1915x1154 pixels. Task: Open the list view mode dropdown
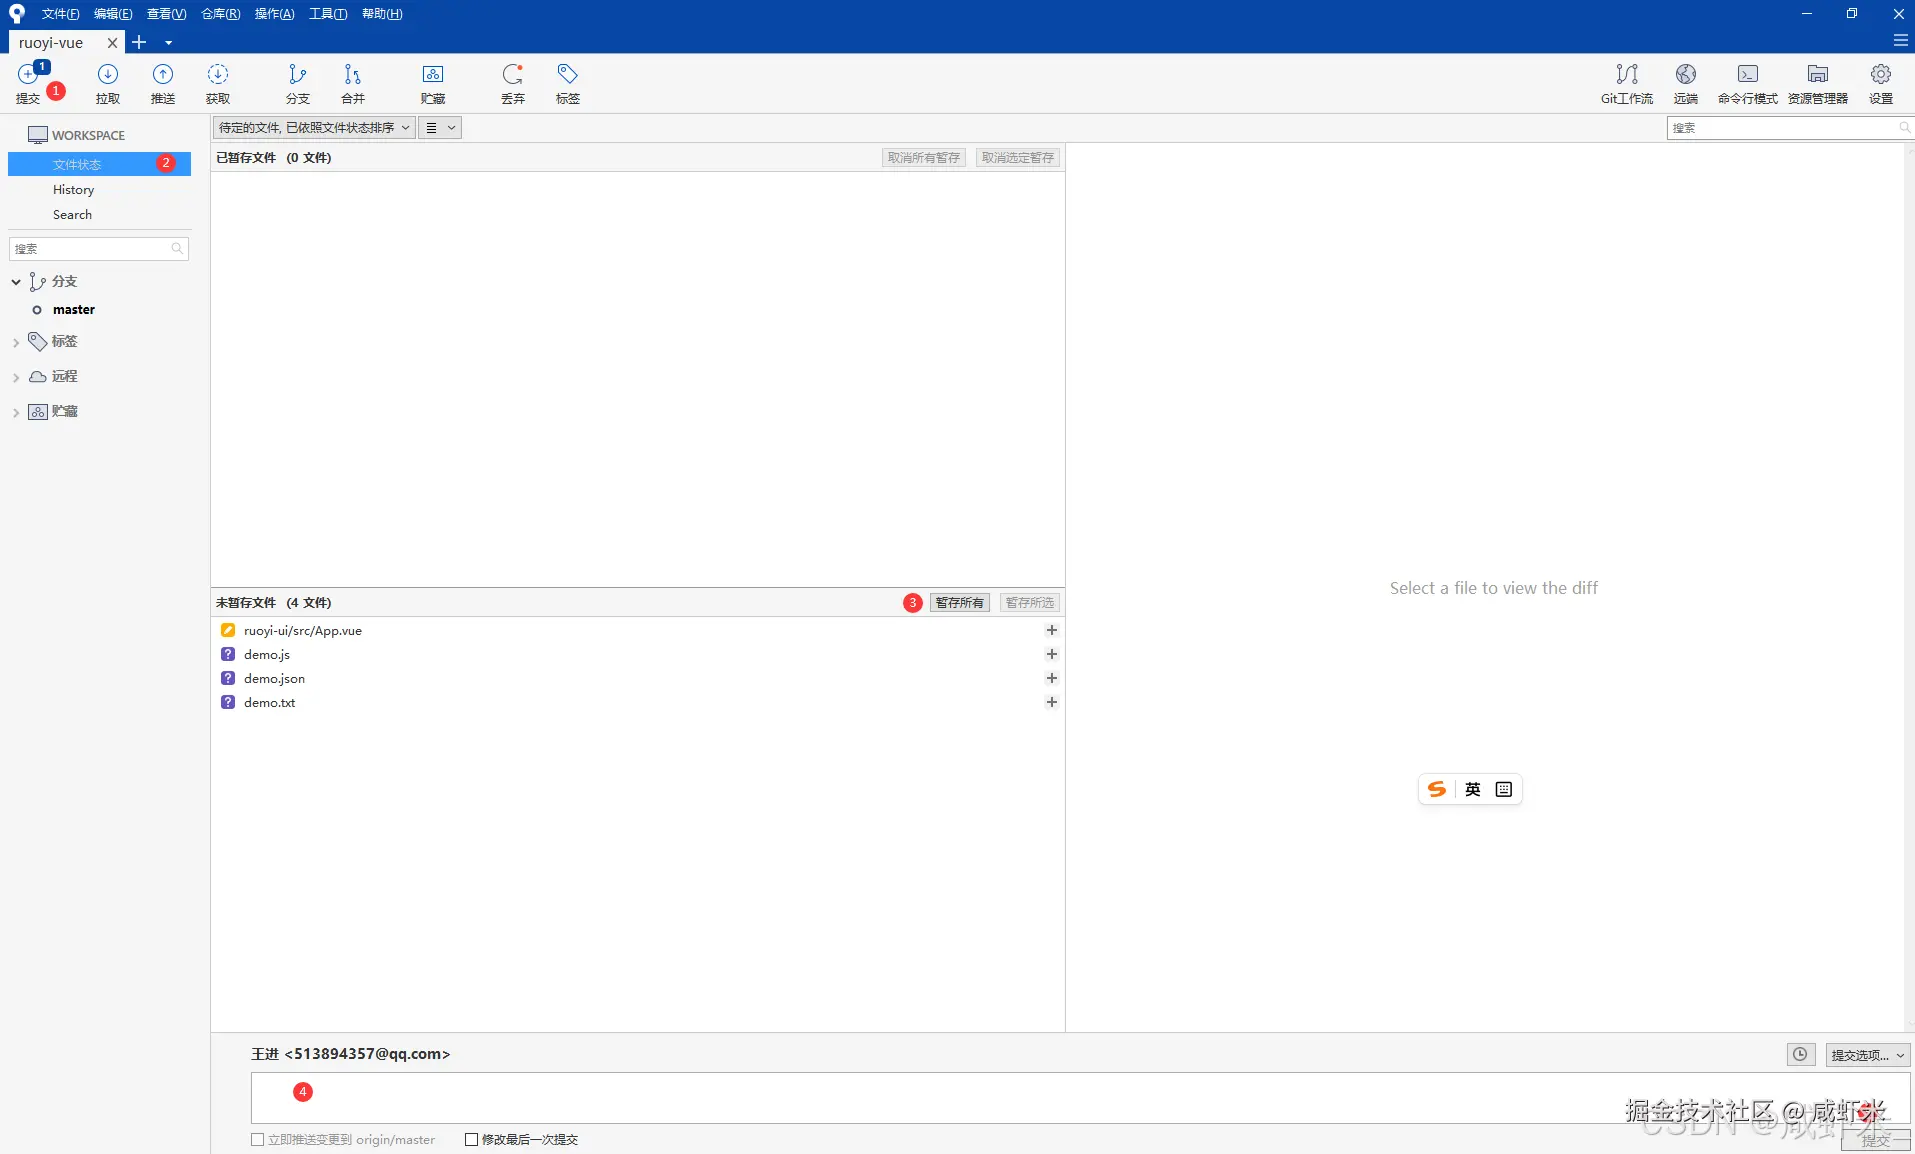coord(440,127)
